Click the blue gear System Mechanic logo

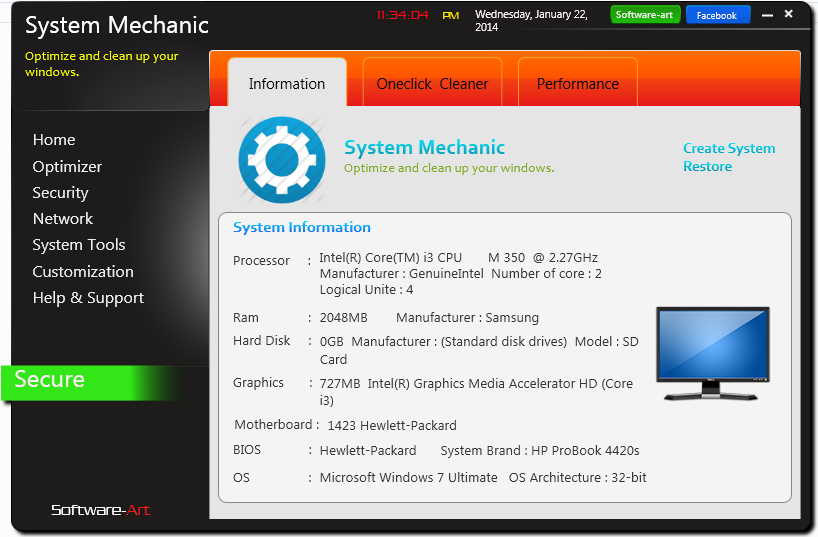282,160
